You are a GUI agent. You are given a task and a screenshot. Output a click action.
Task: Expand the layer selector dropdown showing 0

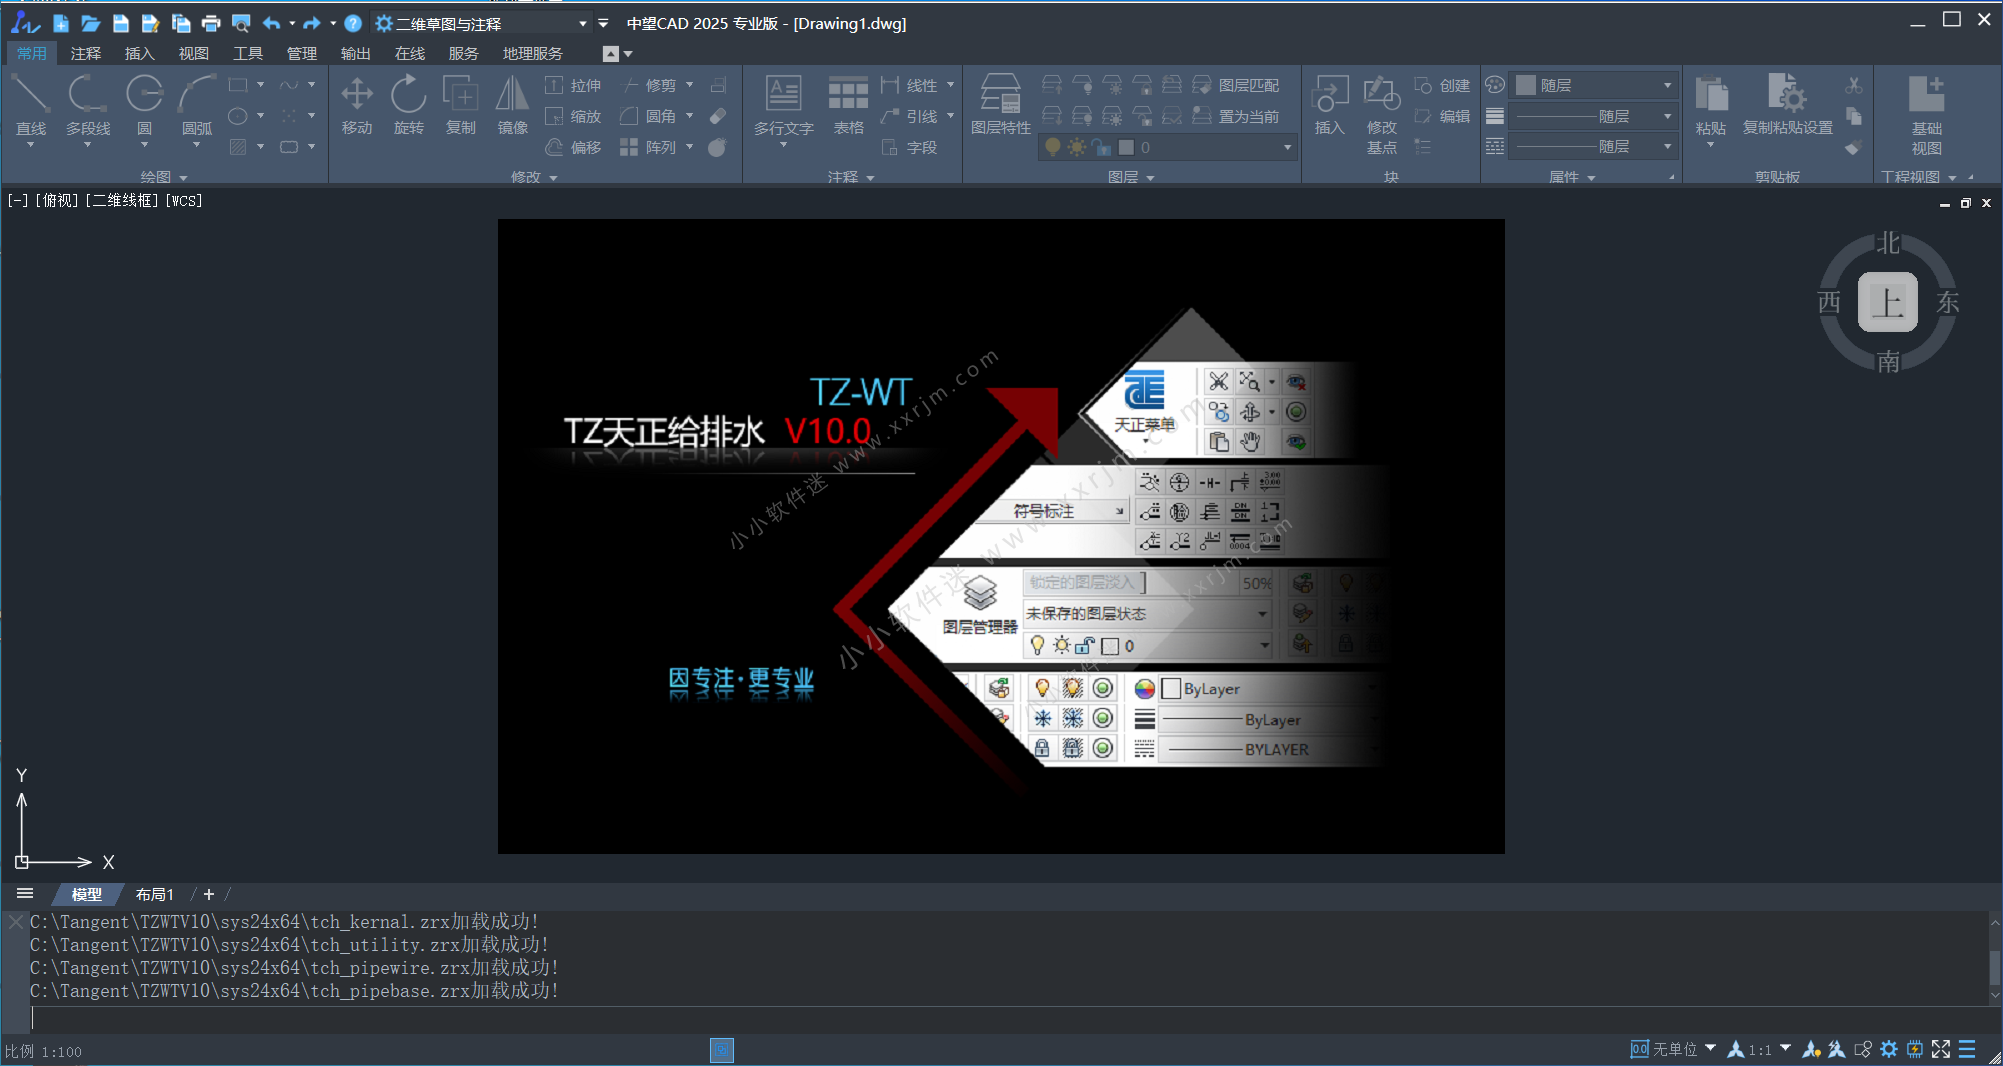click(1287, 148)
